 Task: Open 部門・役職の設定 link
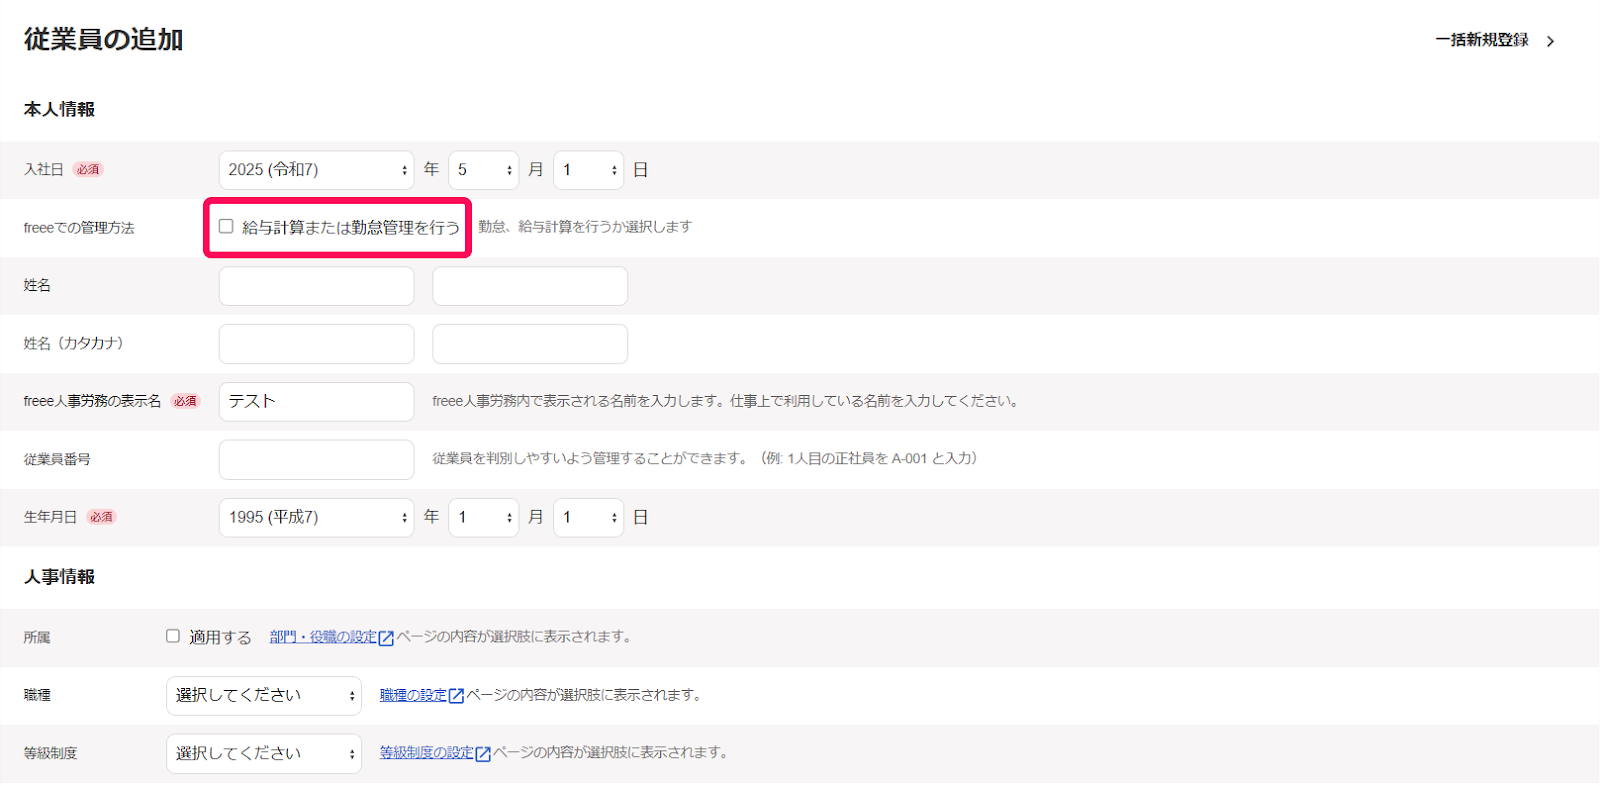[x=323, y=637]
